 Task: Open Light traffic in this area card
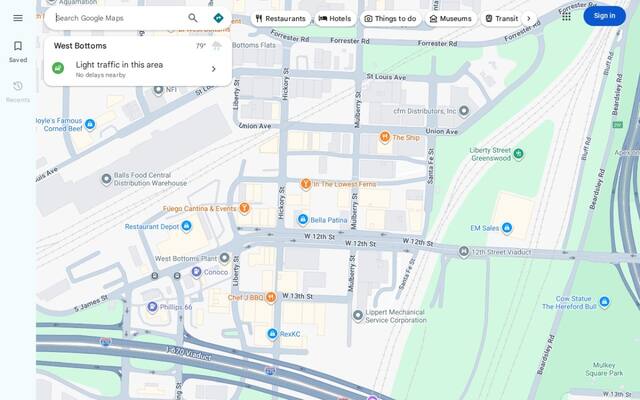[x=138, y=69]
